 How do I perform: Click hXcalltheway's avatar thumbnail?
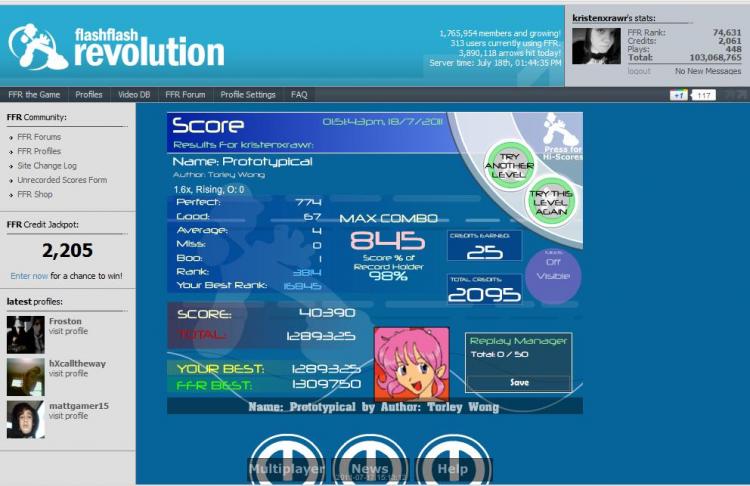pyautogui.click(x=26, y=377)
